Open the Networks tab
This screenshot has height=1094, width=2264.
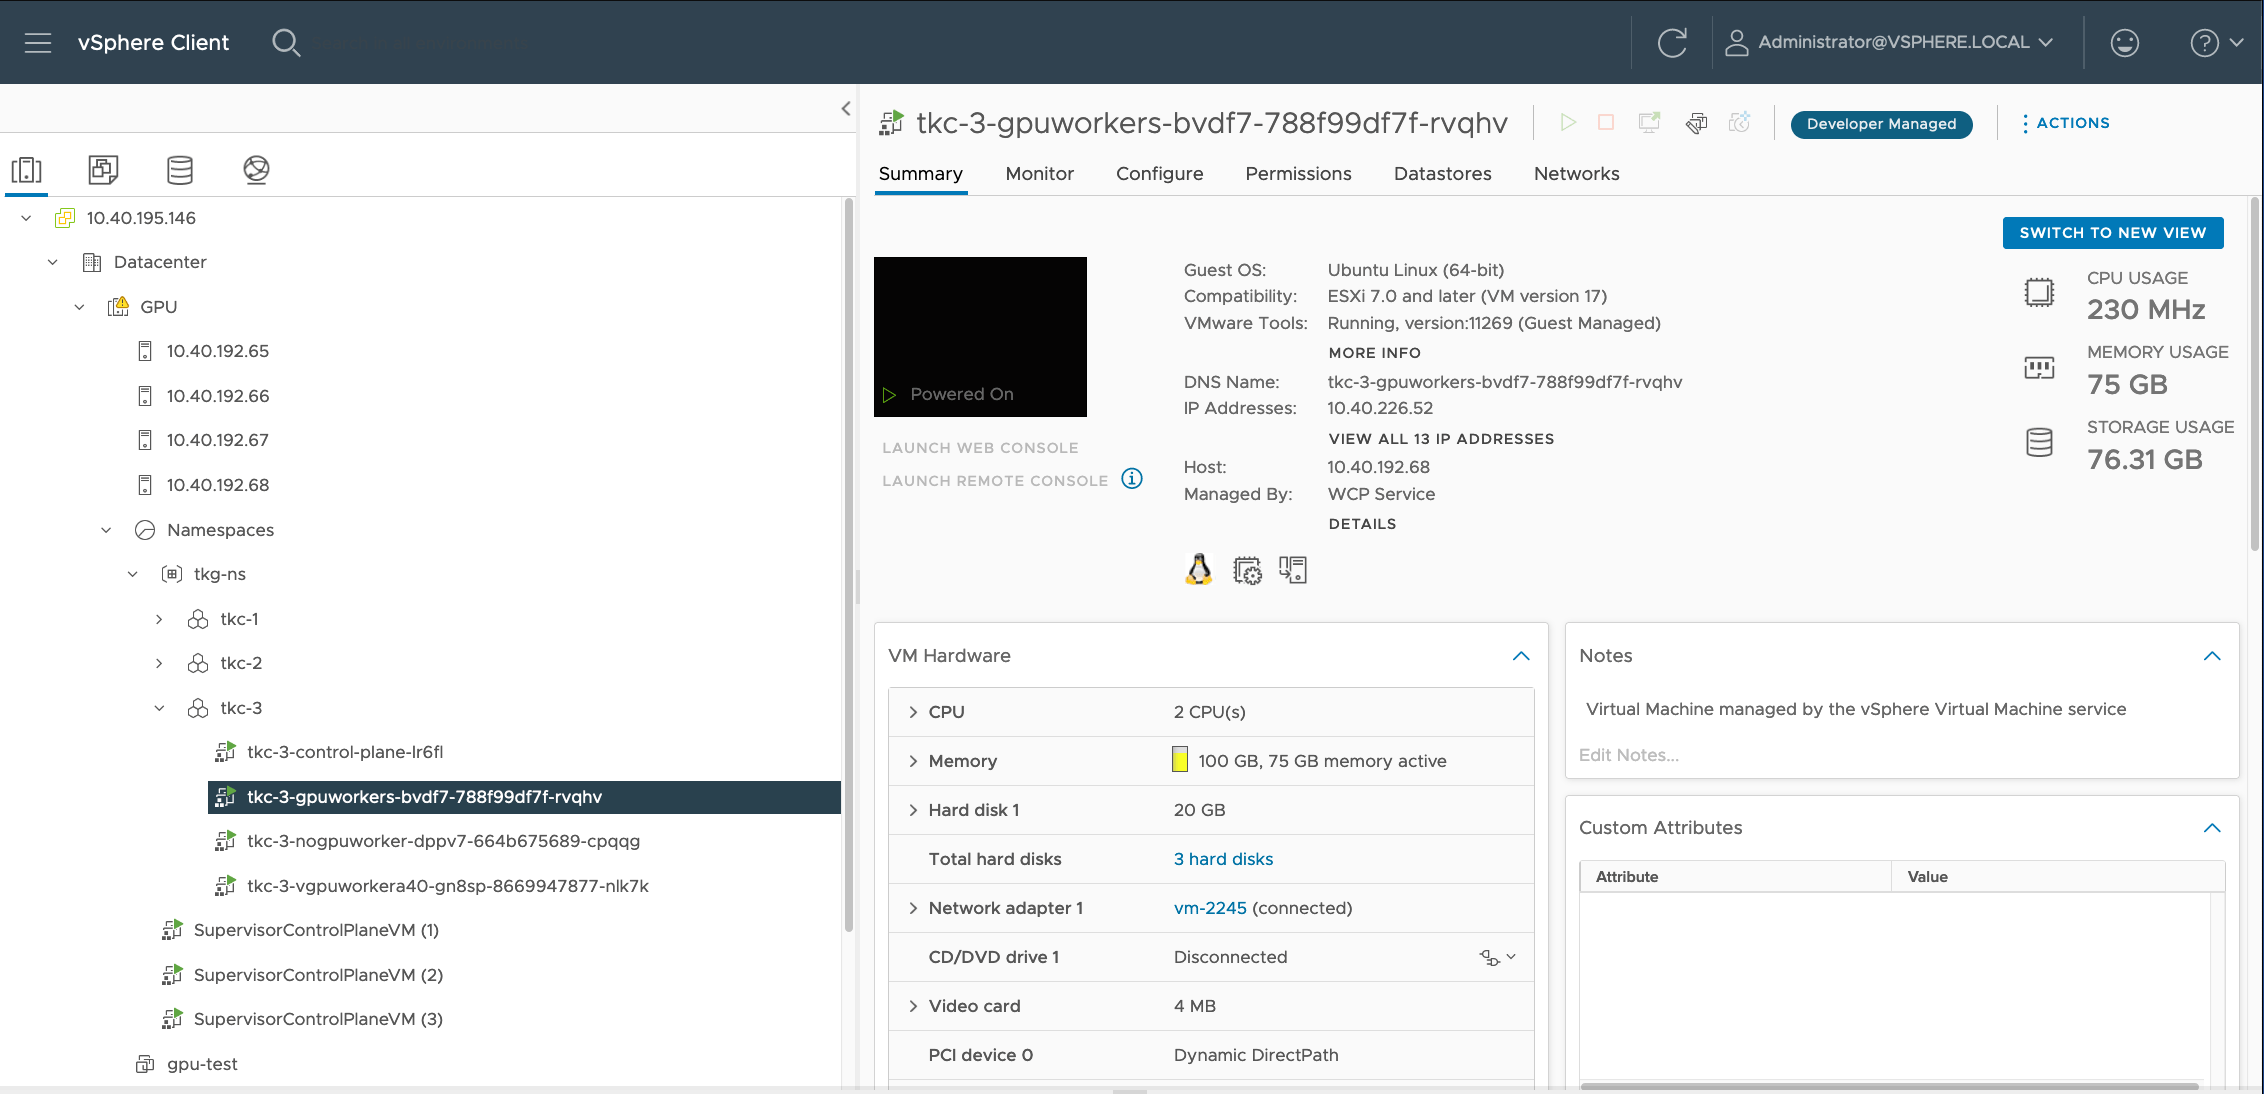[1577, 174]
